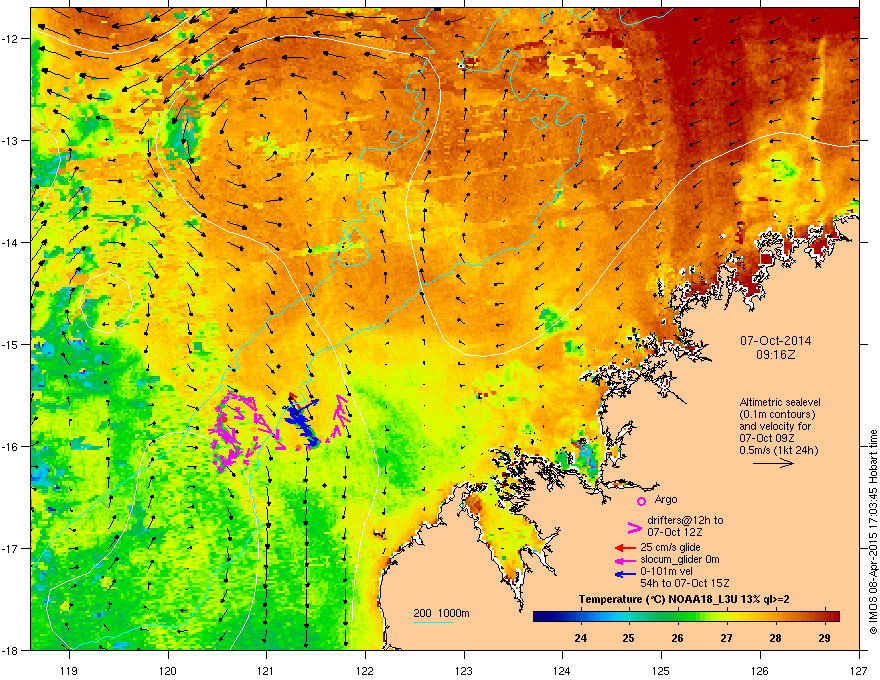Image resolution: width=880 pixels, height=680 pixels.
Task: Click the black 0.5m/s velocity scale arrow
Action: [x=773, y=463]
